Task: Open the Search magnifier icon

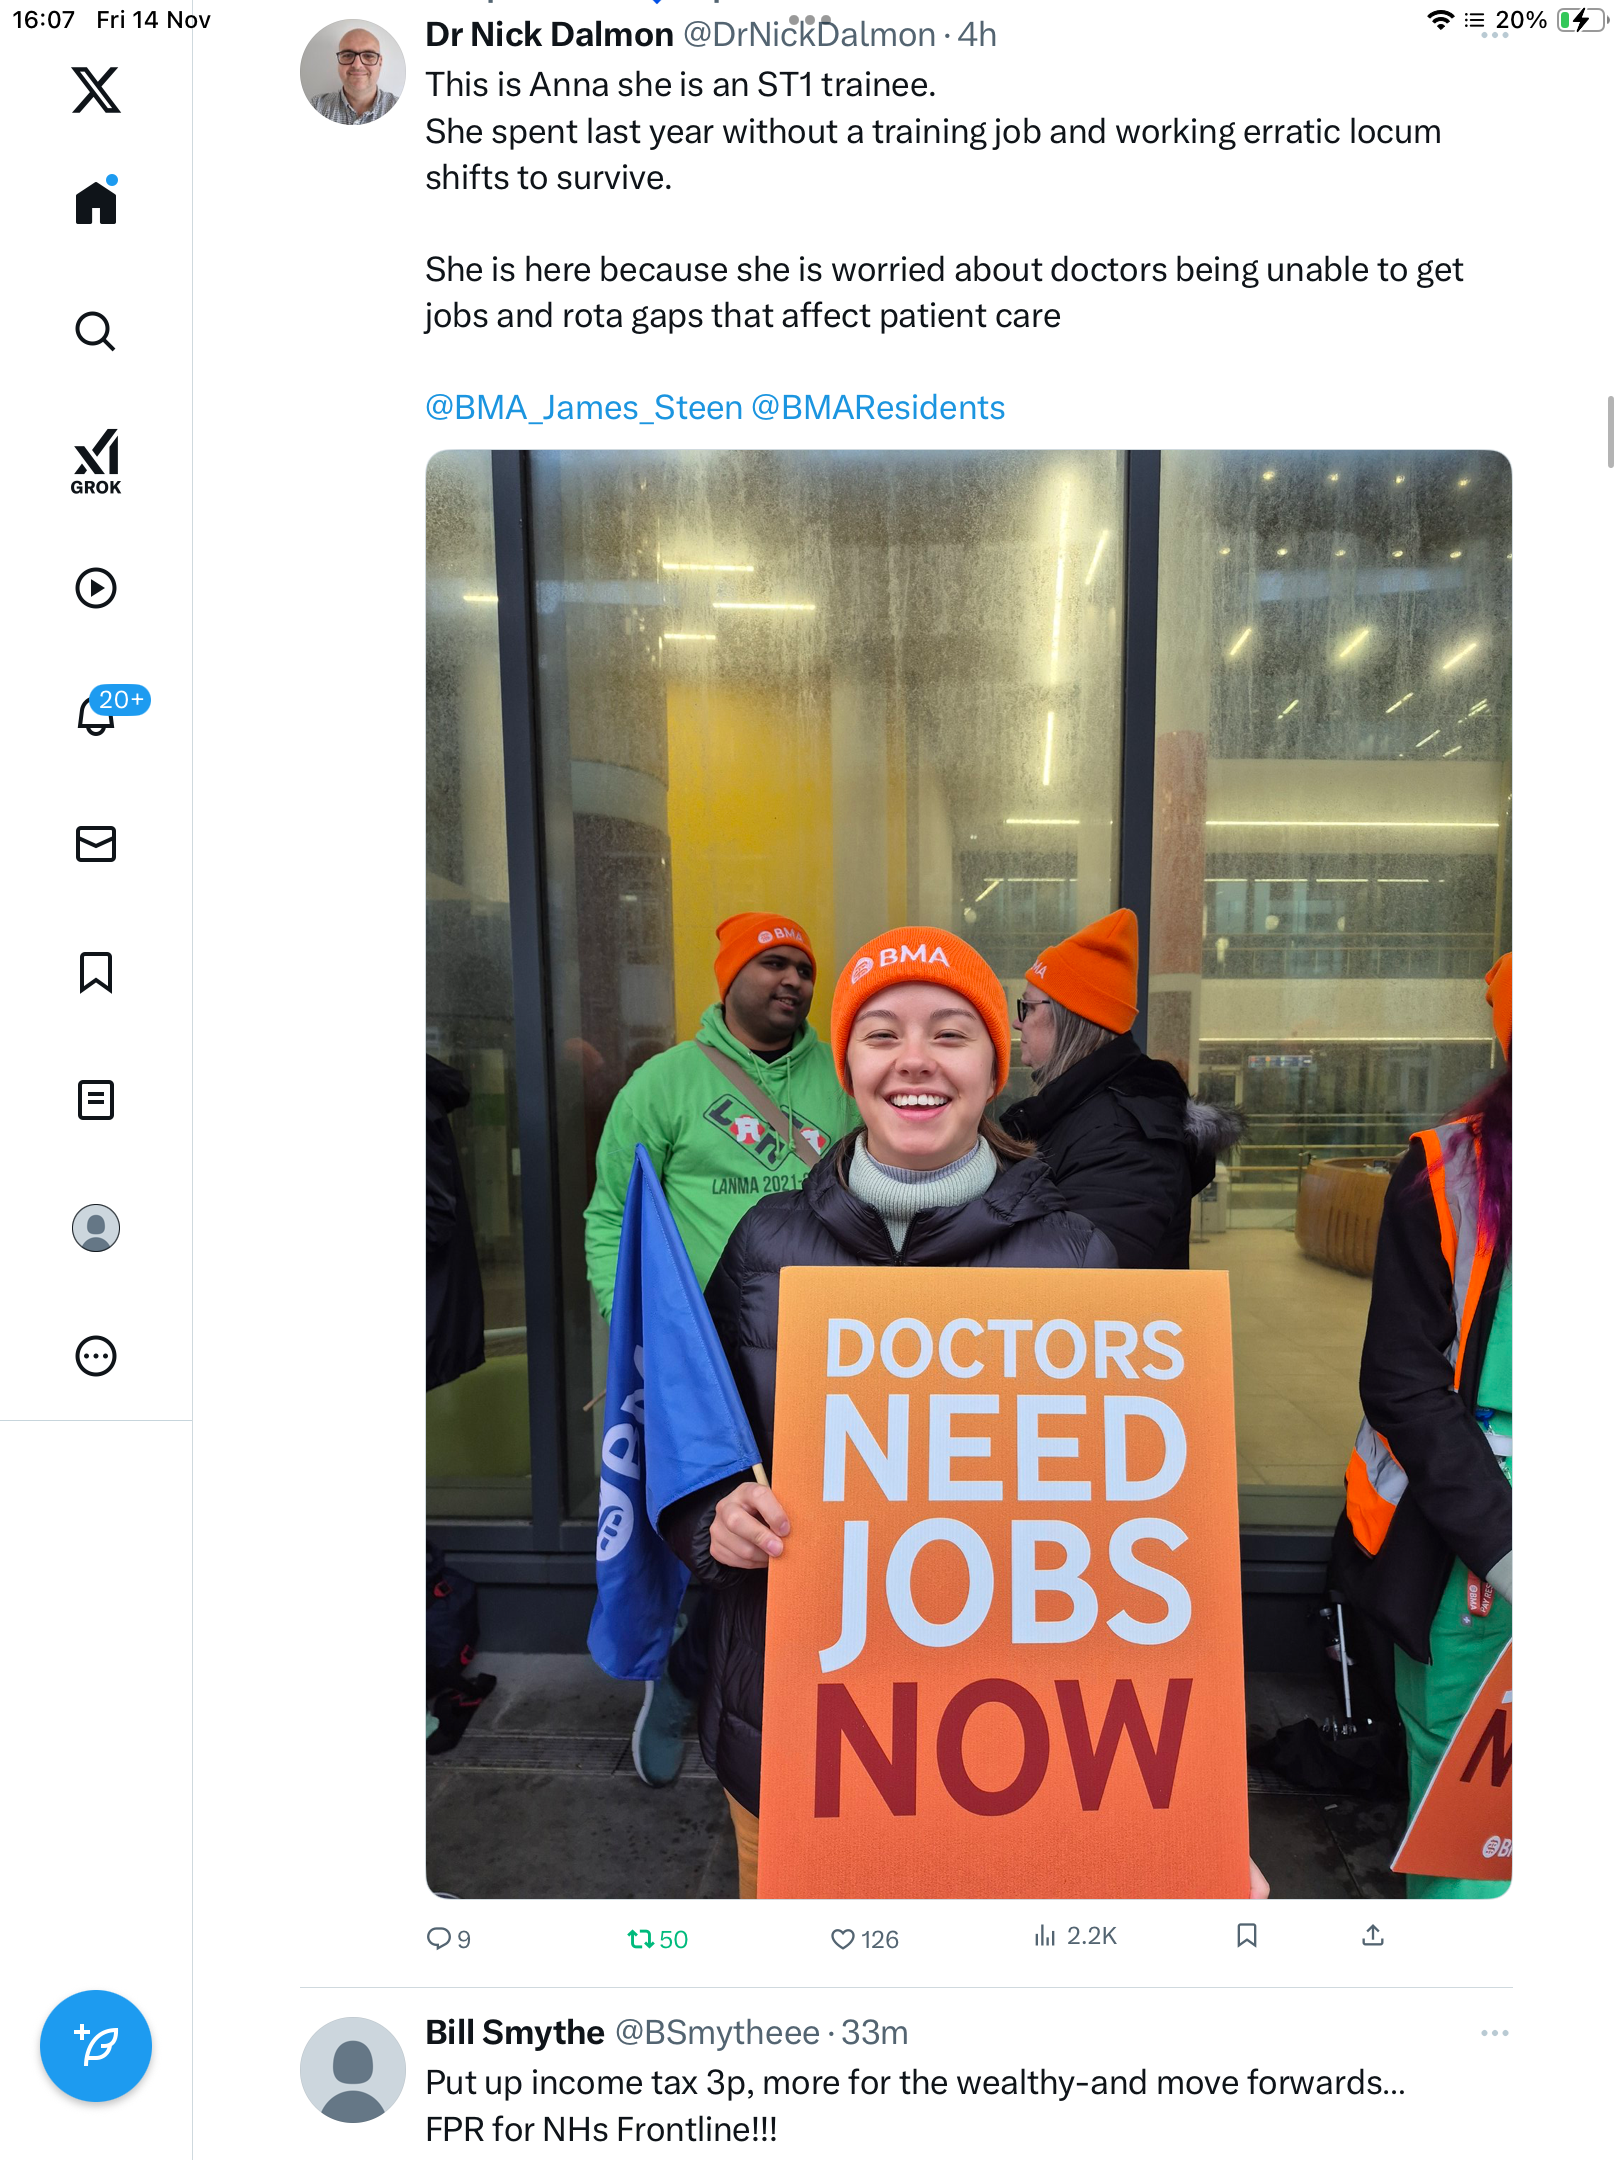Action: tap(96, 331)
